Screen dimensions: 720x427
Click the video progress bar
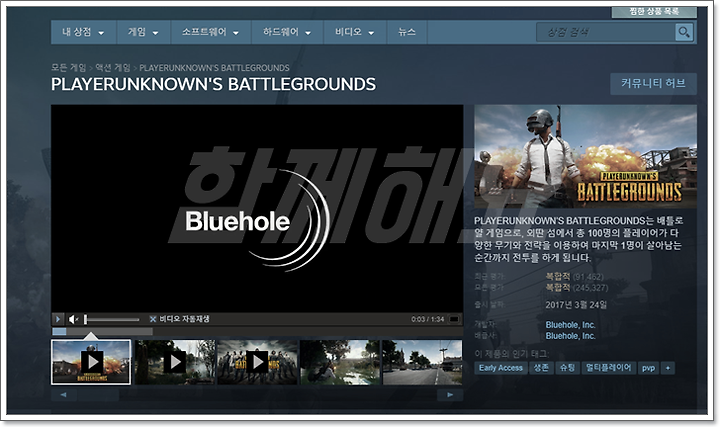coord(257,331)
